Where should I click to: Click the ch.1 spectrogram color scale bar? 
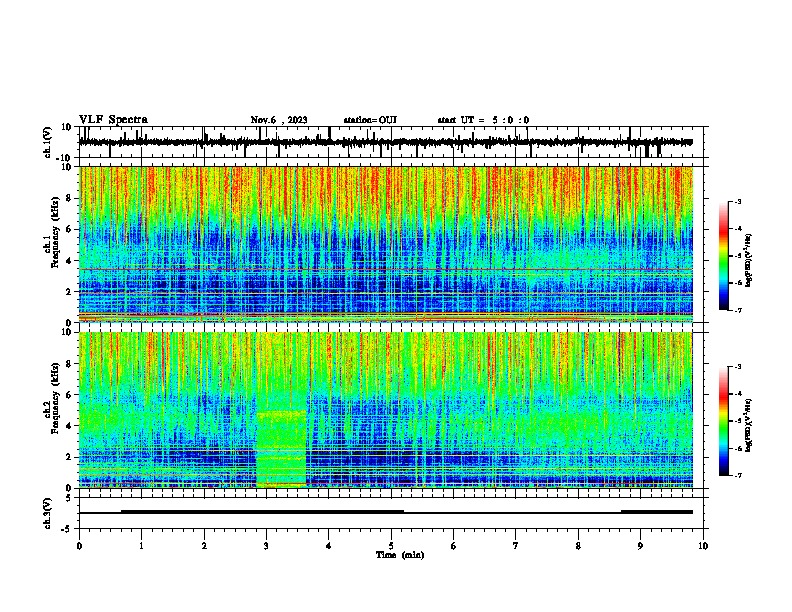click(x=723, y=256)
